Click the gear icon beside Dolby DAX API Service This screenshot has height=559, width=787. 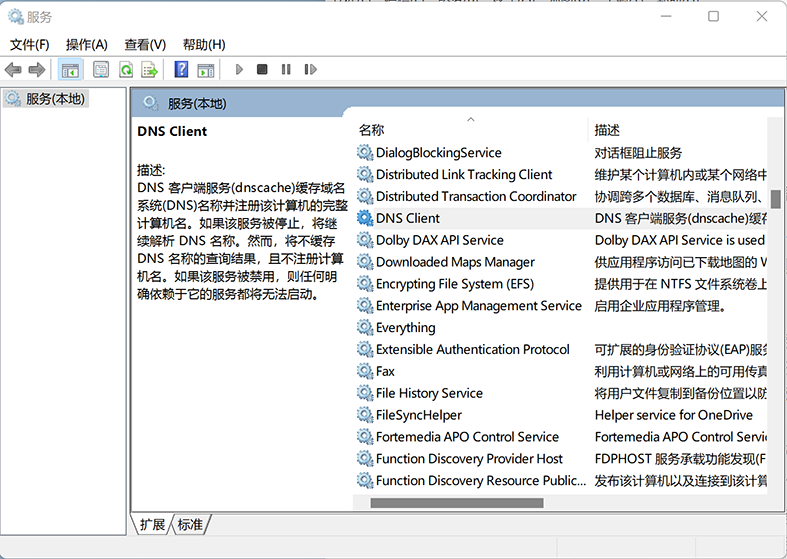[x=365, y=240]
